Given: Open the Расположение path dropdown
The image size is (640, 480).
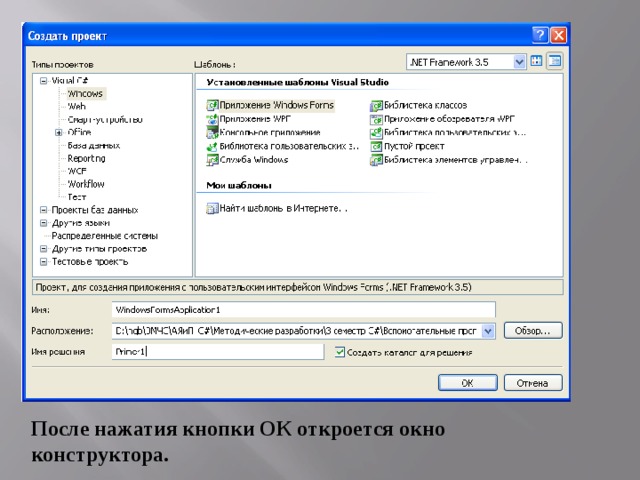Looking at the screenshot, I should tap(488, 331).
